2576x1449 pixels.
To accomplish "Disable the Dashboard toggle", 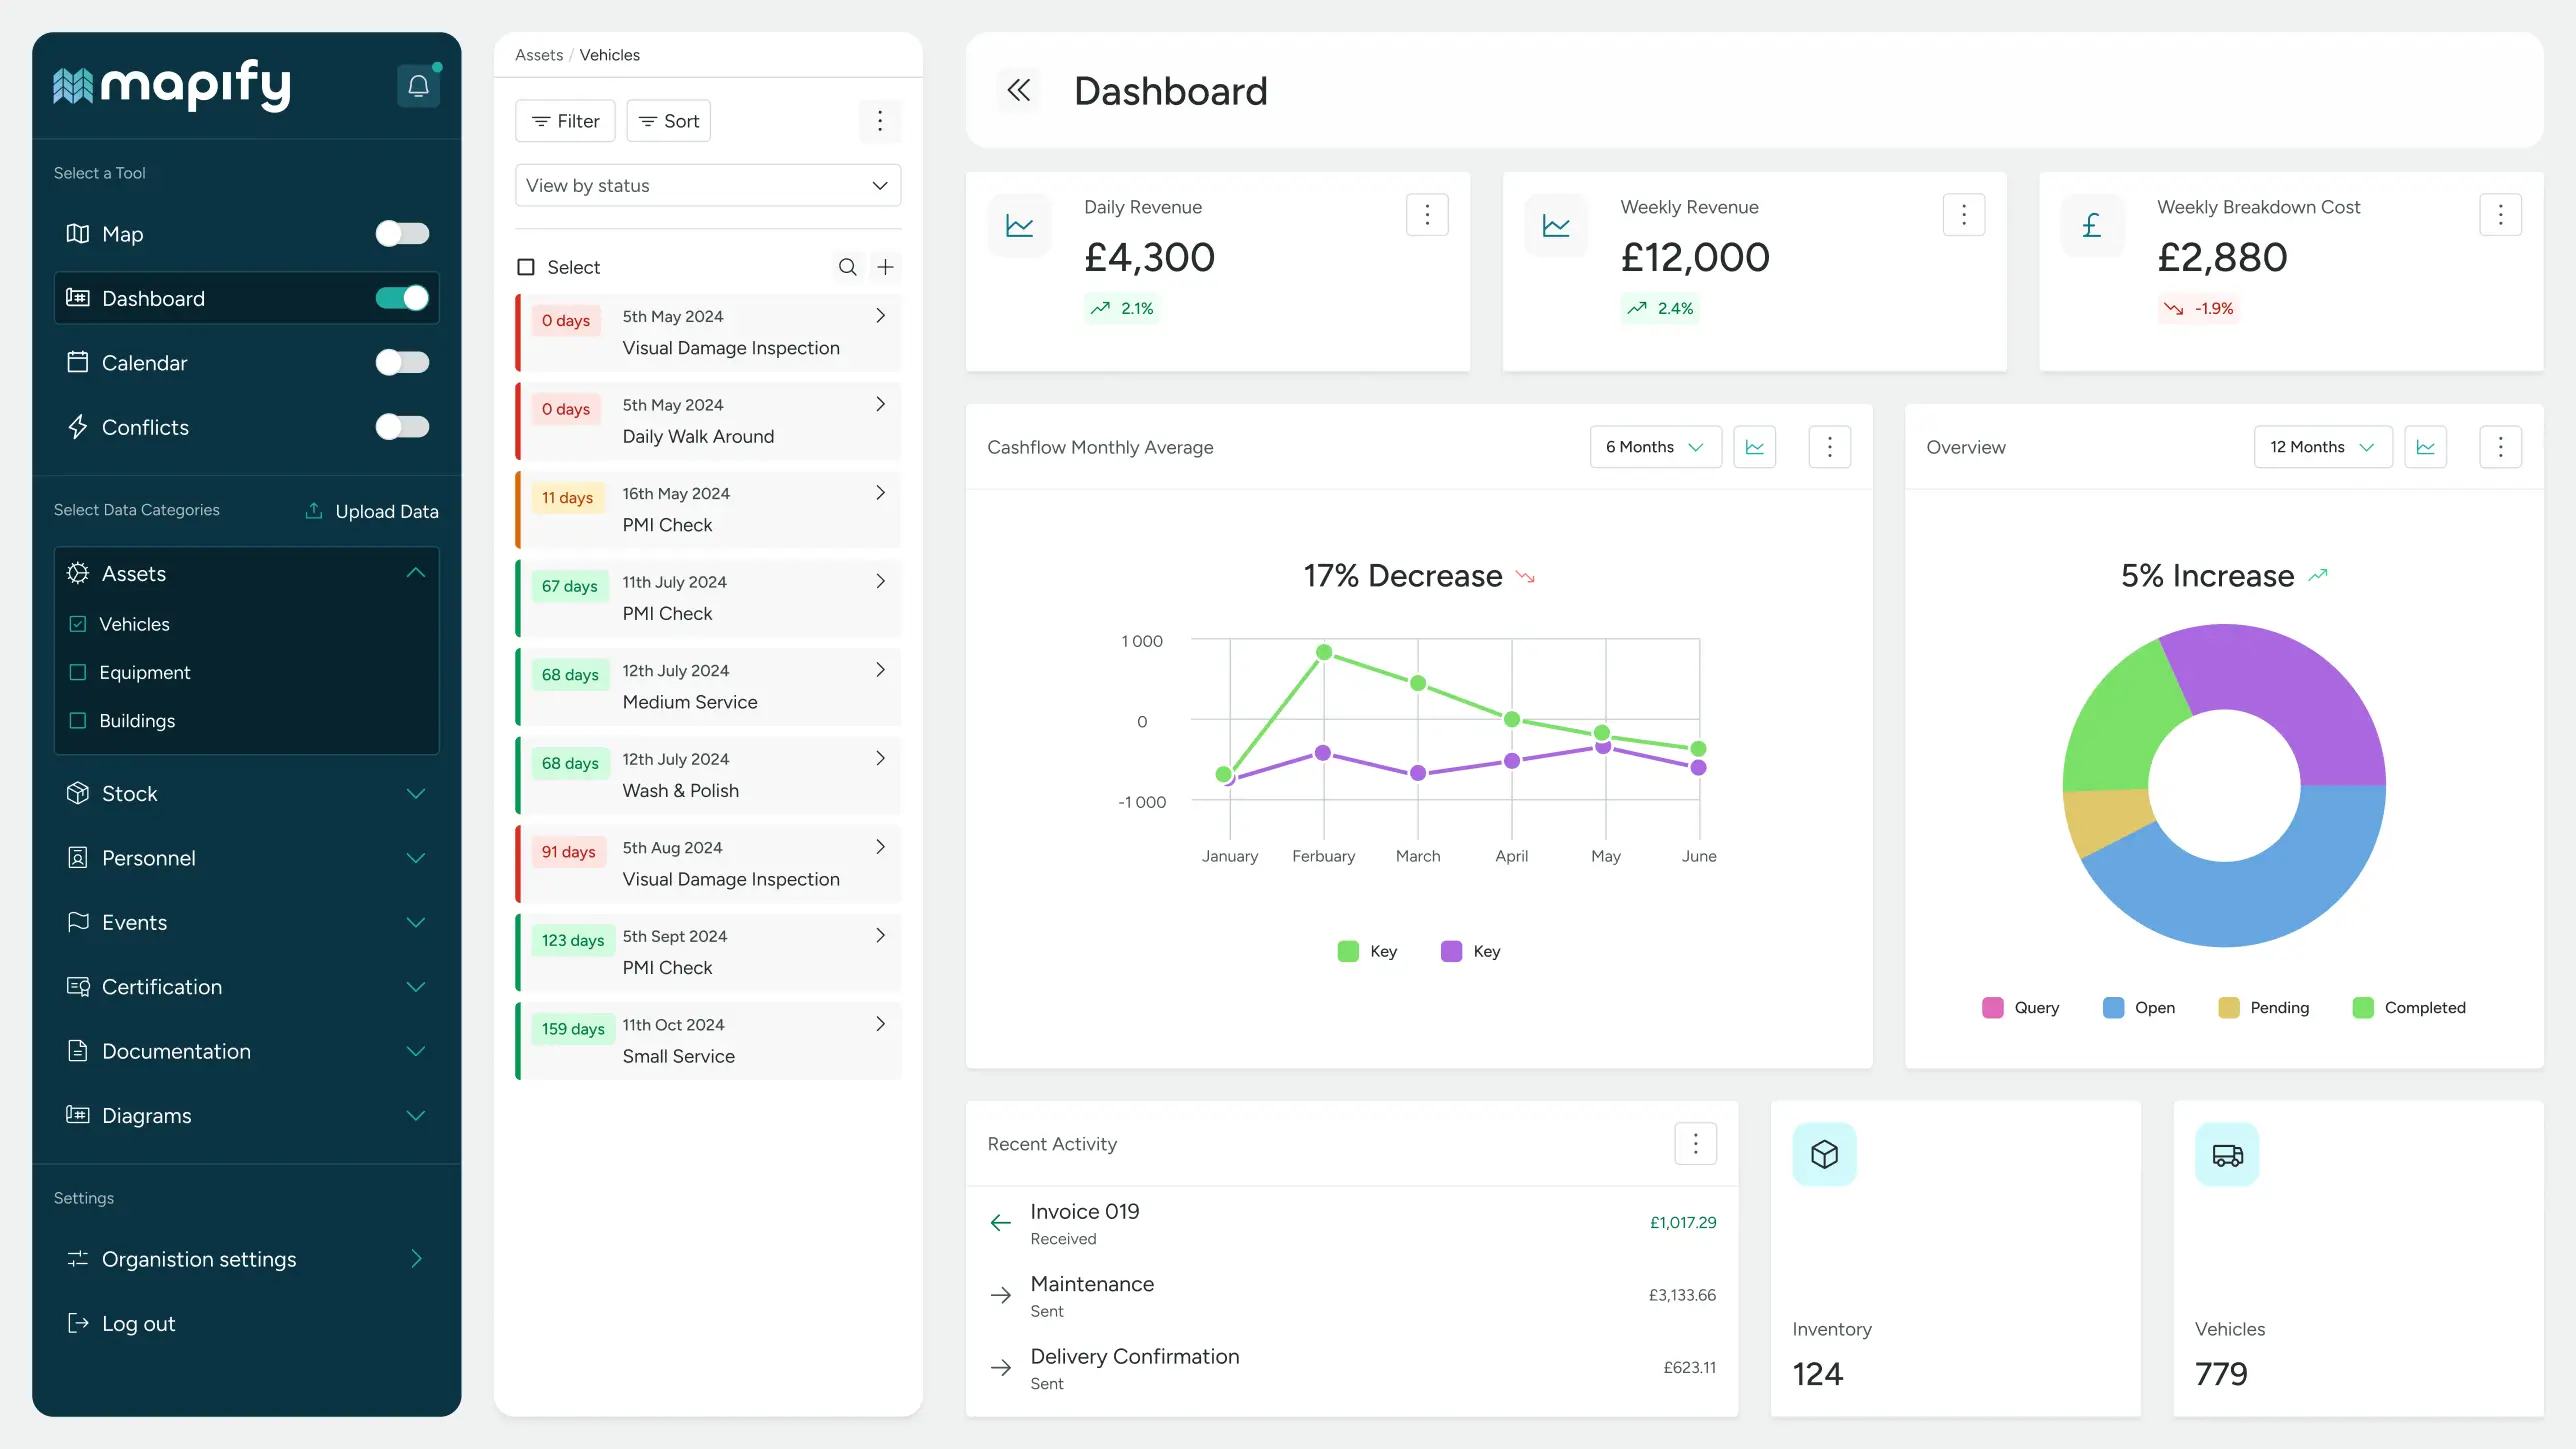I will pos(402,298).
